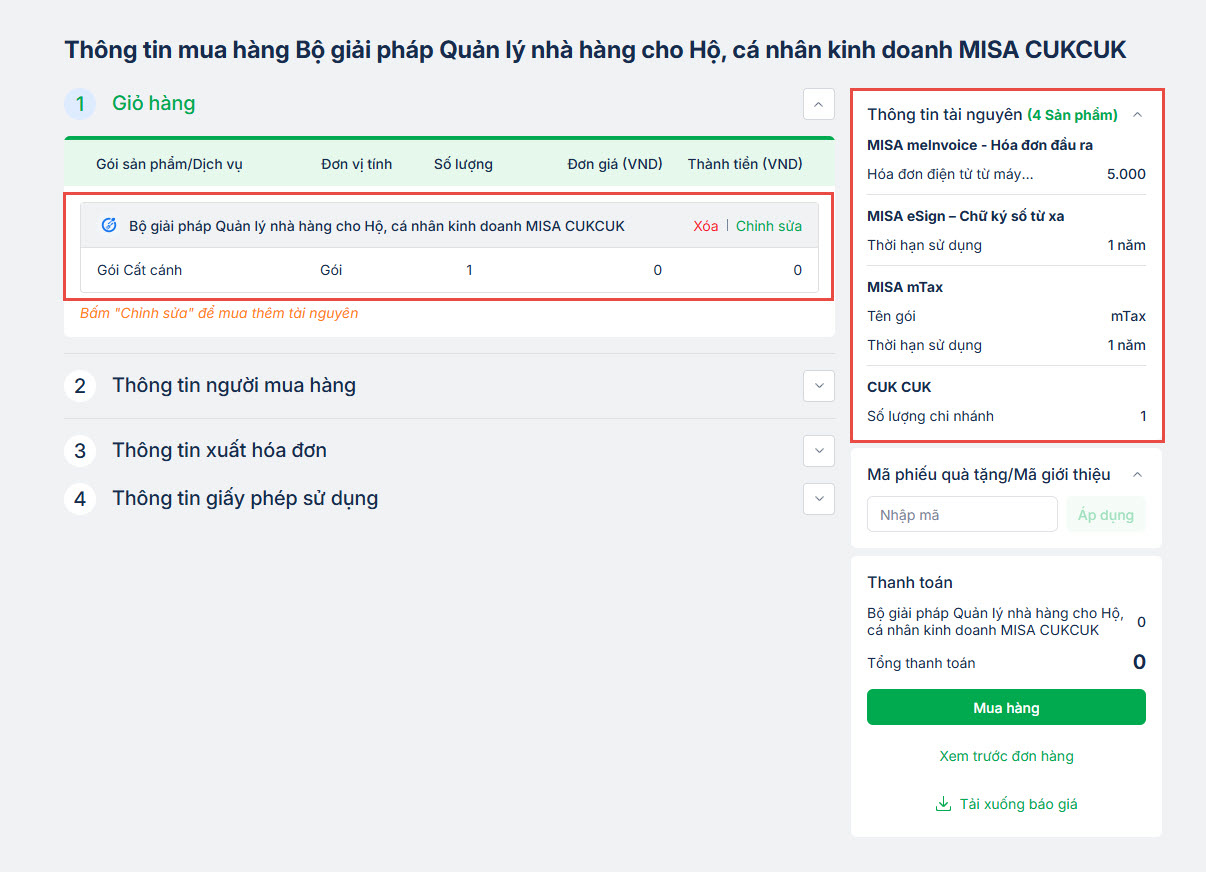Click the blue product icon beside the MISA CUKCUK package
This screenshot has width=1206, height=872.
[x=109, y=225]
